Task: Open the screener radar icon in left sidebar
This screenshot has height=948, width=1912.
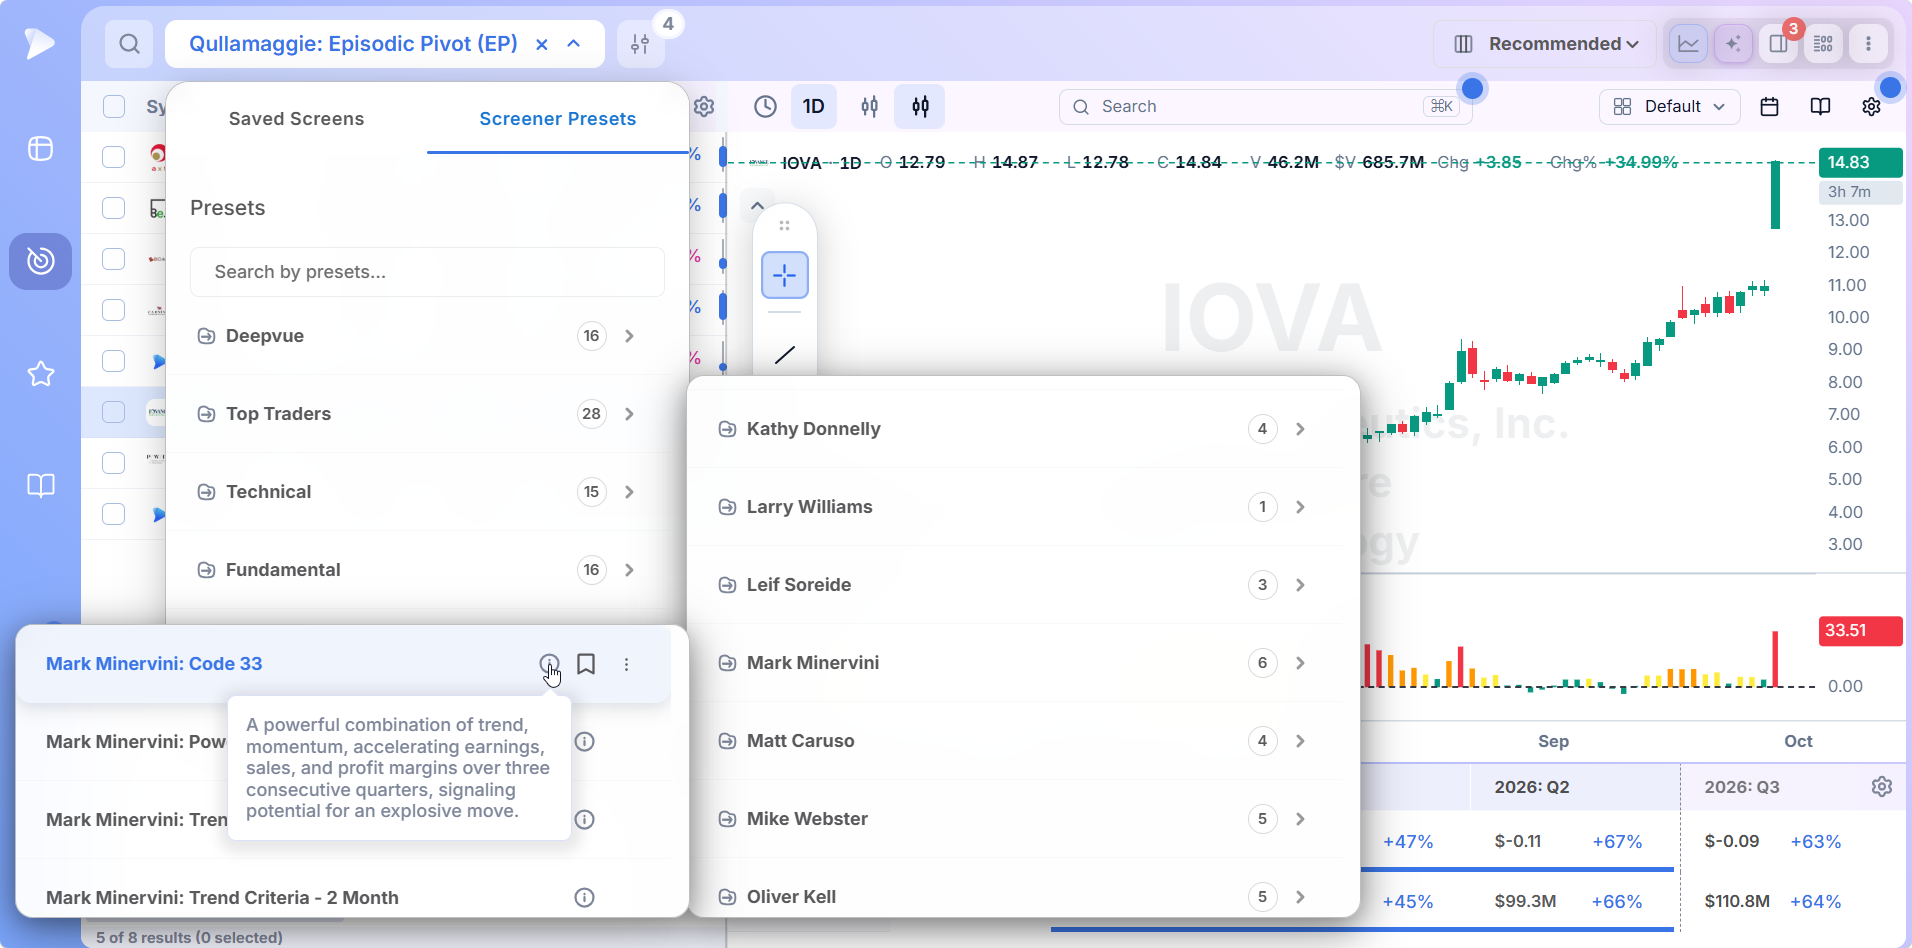Action: pos(40,261)
